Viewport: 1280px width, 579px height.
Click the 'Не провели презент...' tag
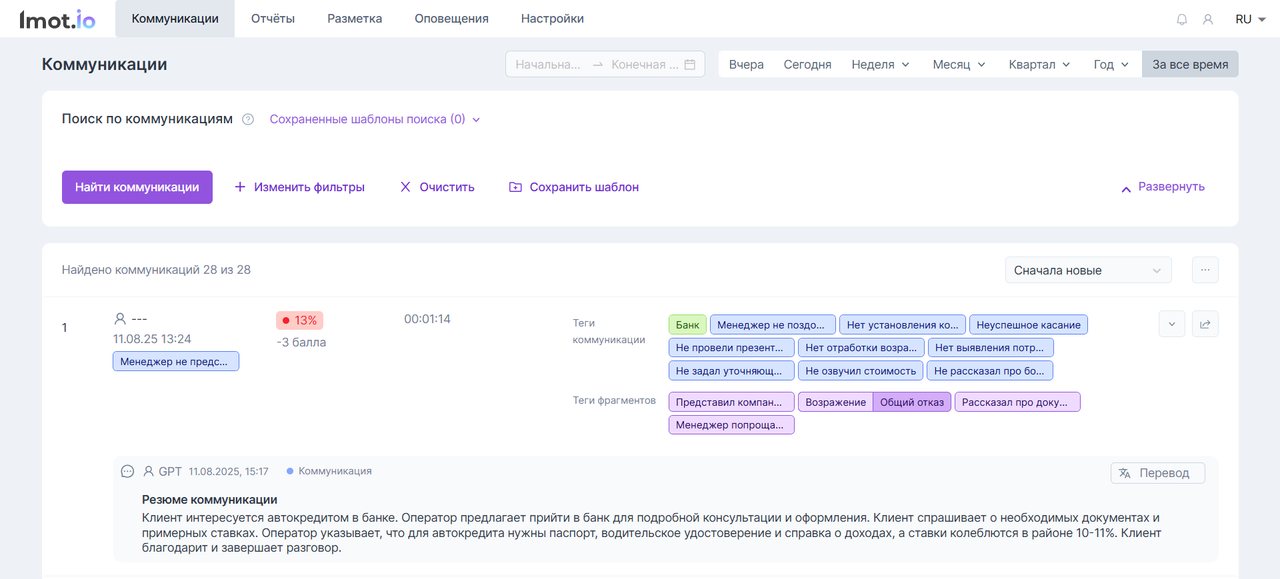732,348
